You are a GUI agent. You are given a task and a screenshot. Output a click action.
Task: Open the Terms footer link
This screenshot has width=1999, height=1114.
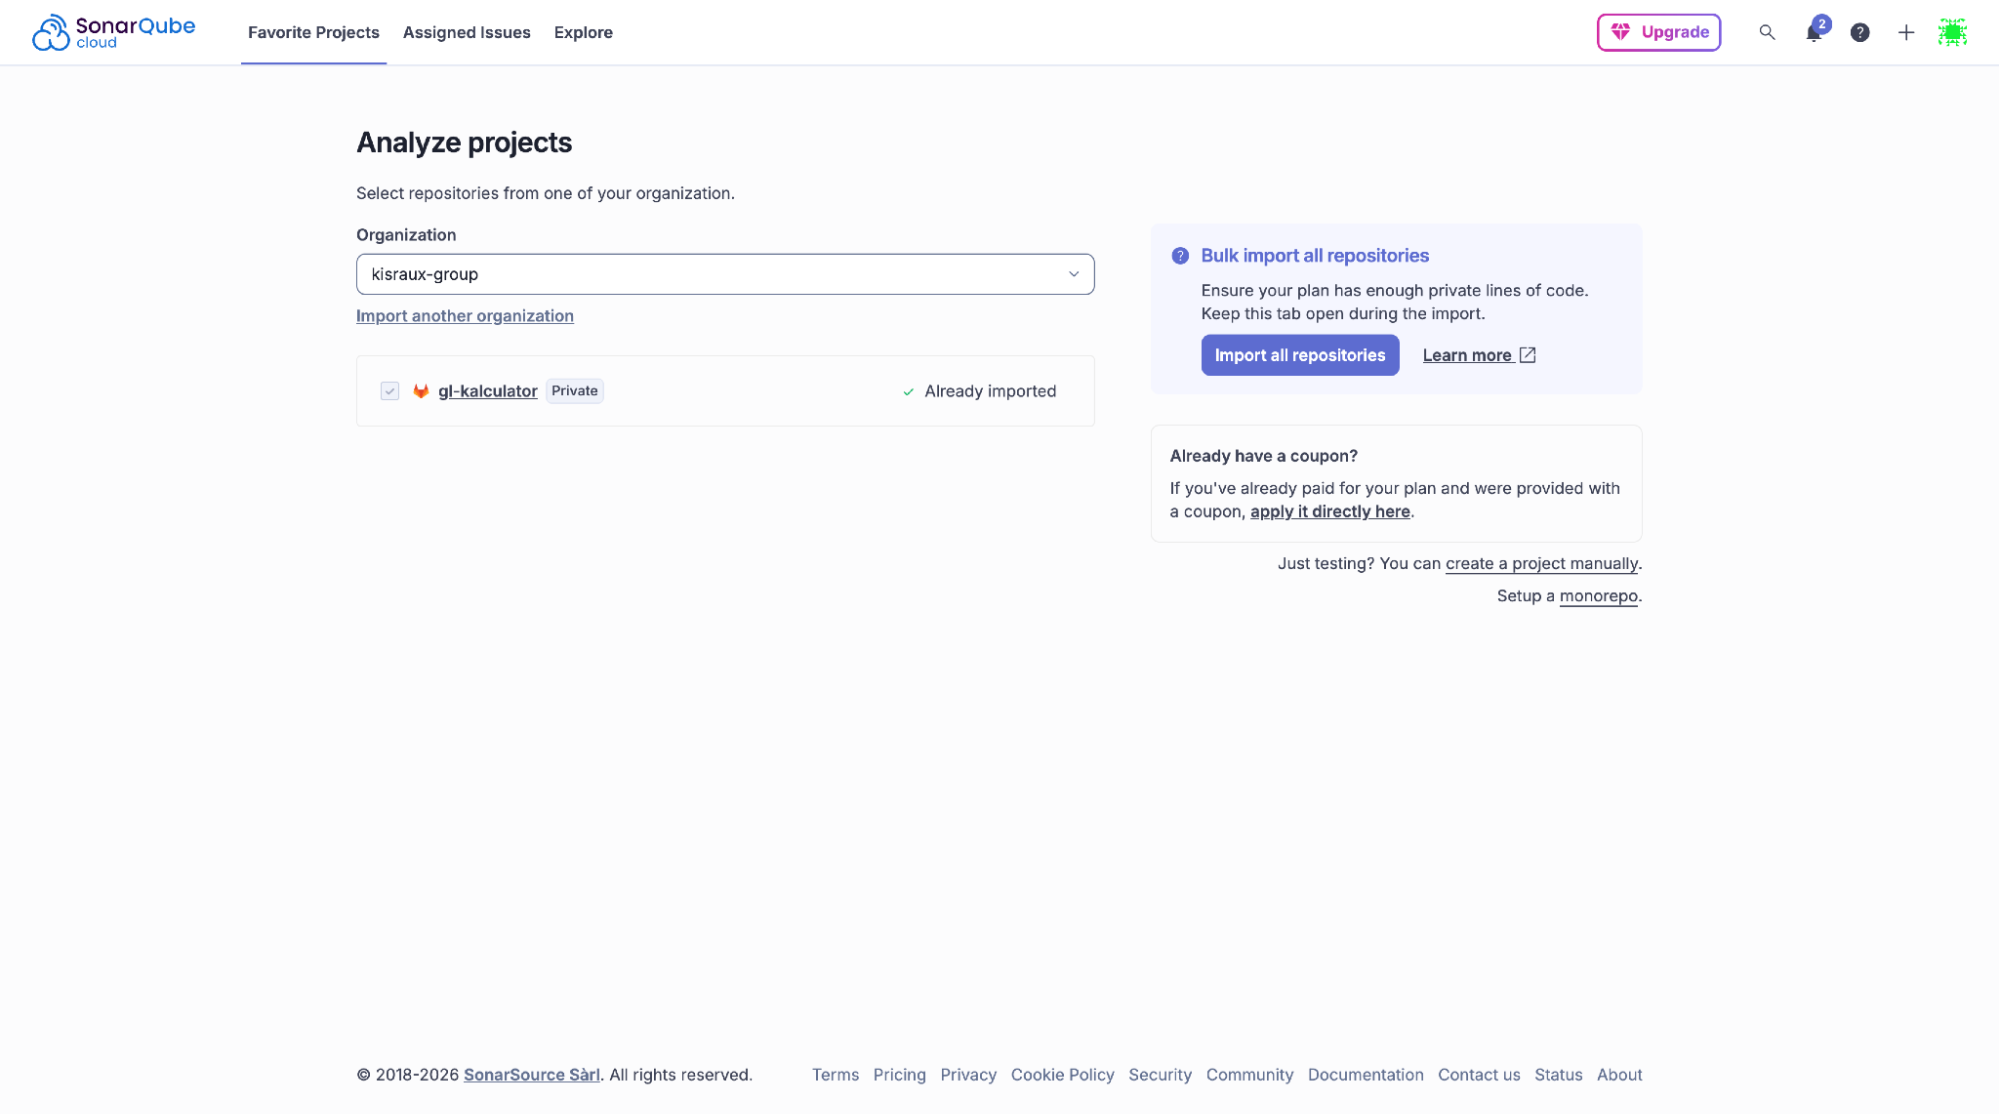coord(835,1075)
